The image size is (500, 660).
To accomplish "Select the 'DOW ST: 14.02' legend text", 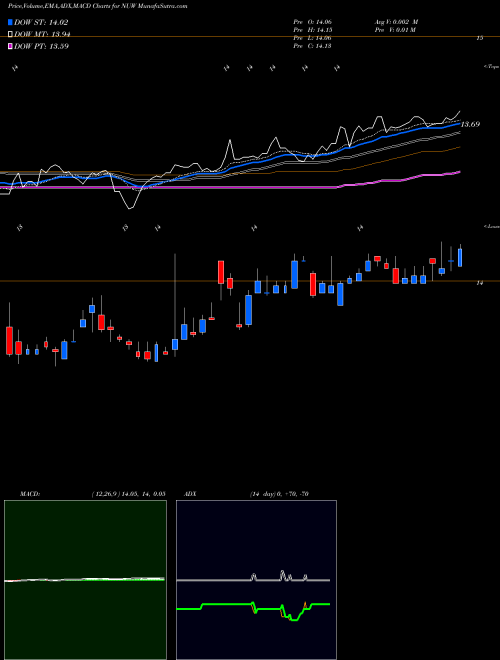I will (41, 22).
